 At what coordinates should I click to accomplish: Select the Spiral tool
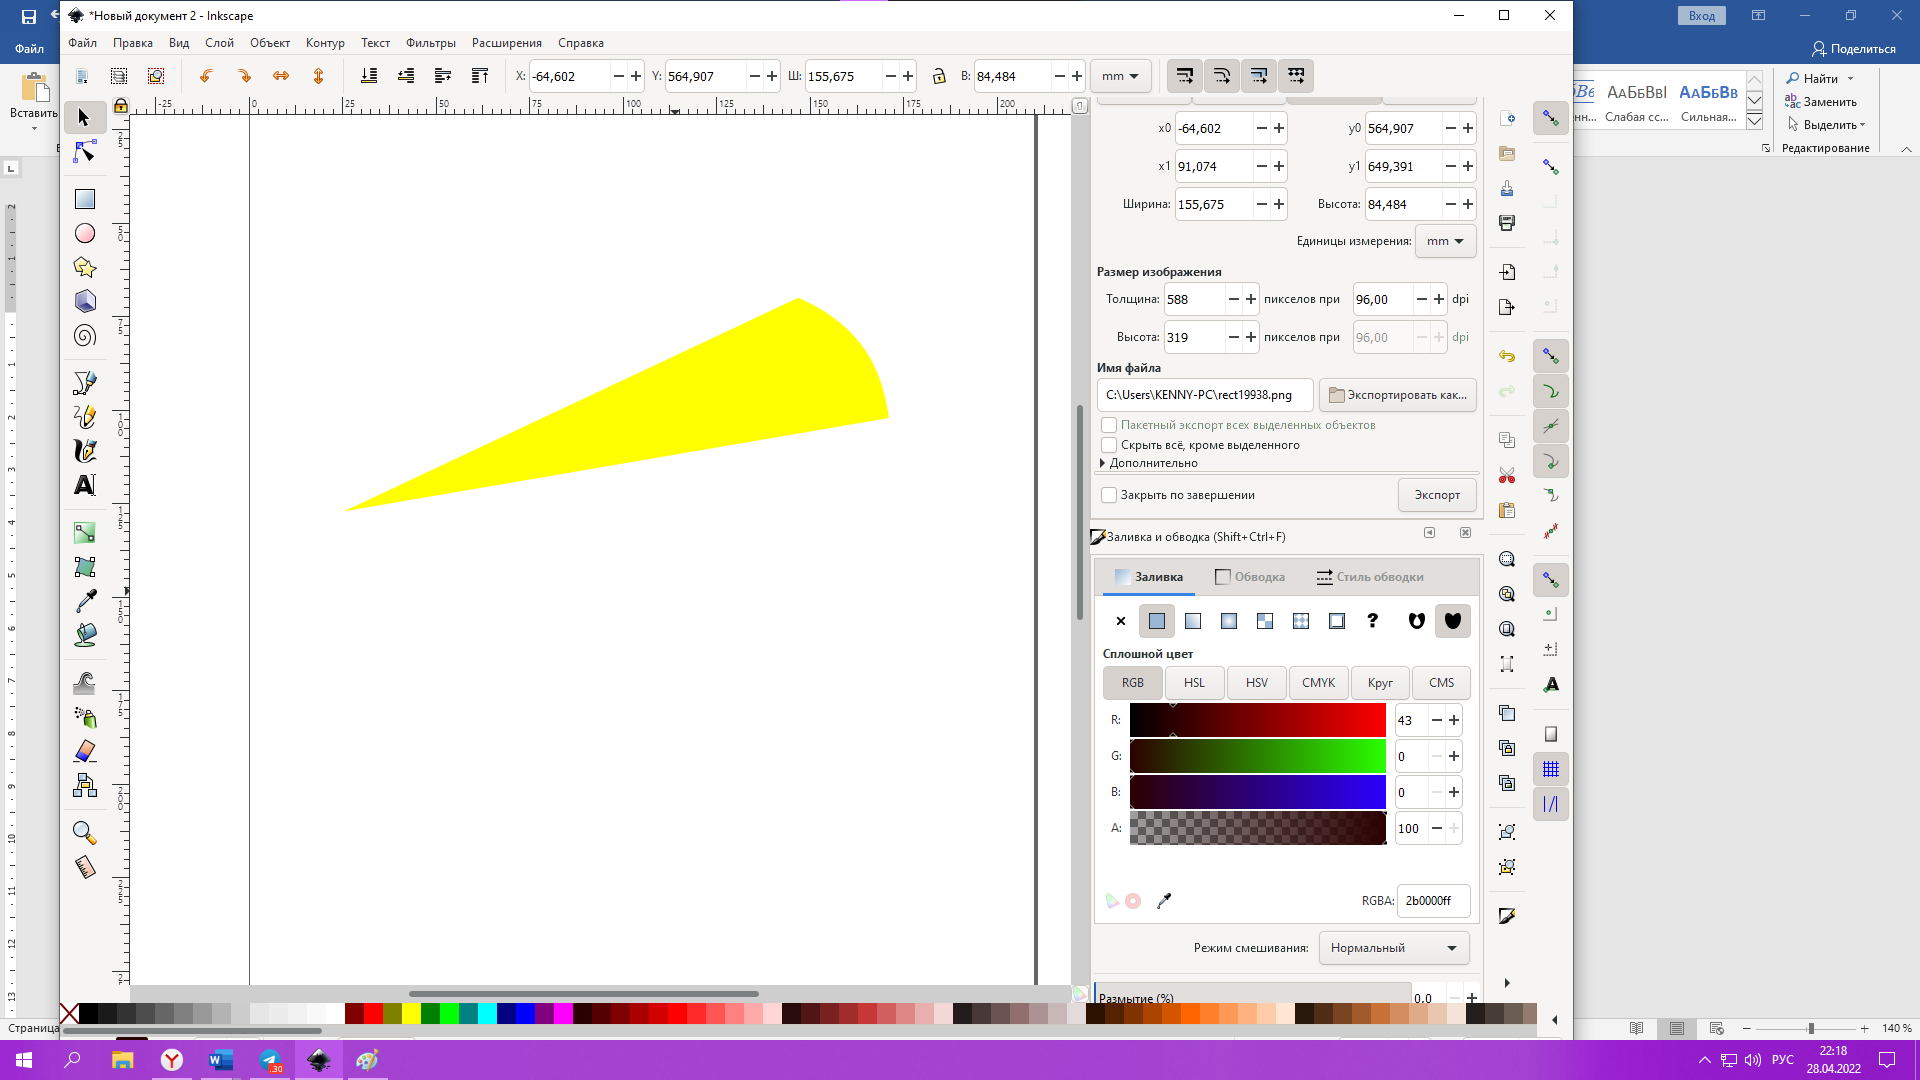point(84,335)
